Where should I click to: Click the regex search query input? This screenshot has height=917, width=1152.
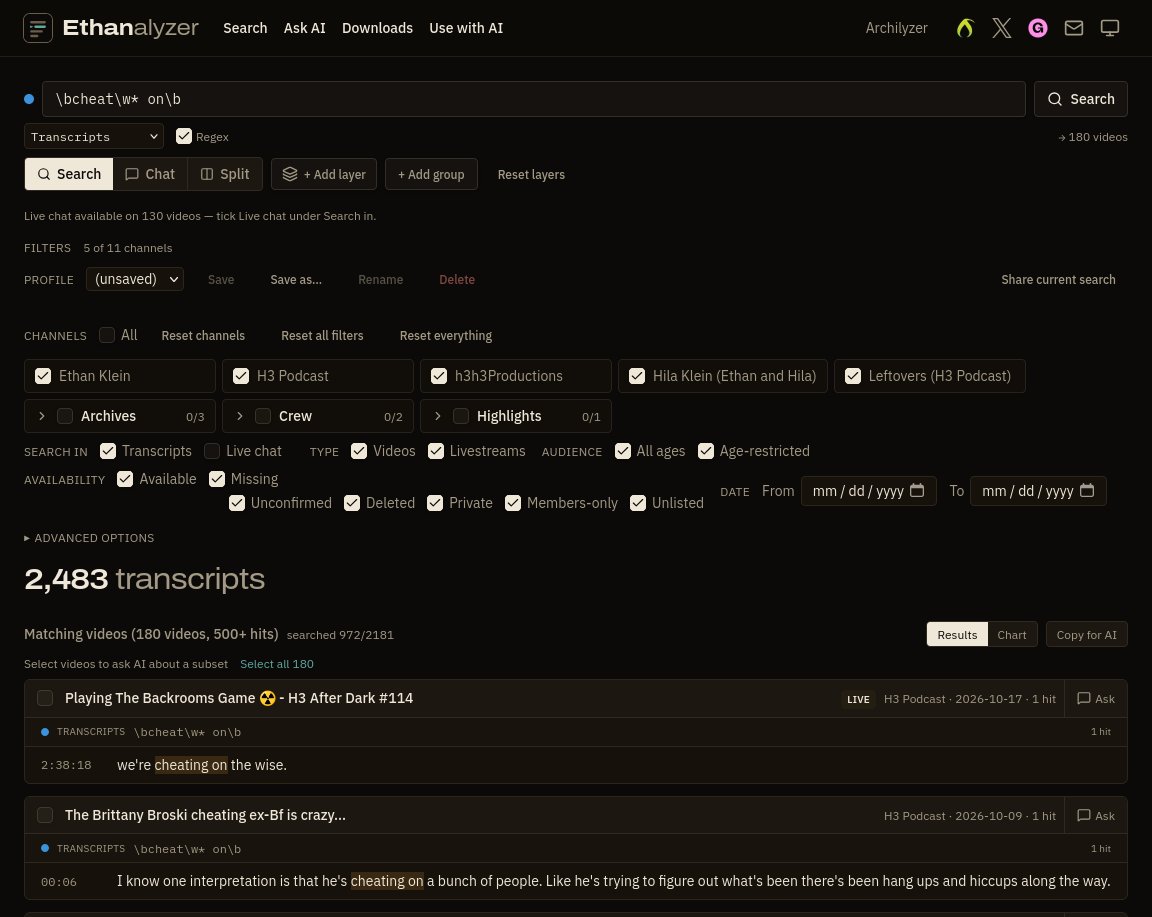[533, 98]
